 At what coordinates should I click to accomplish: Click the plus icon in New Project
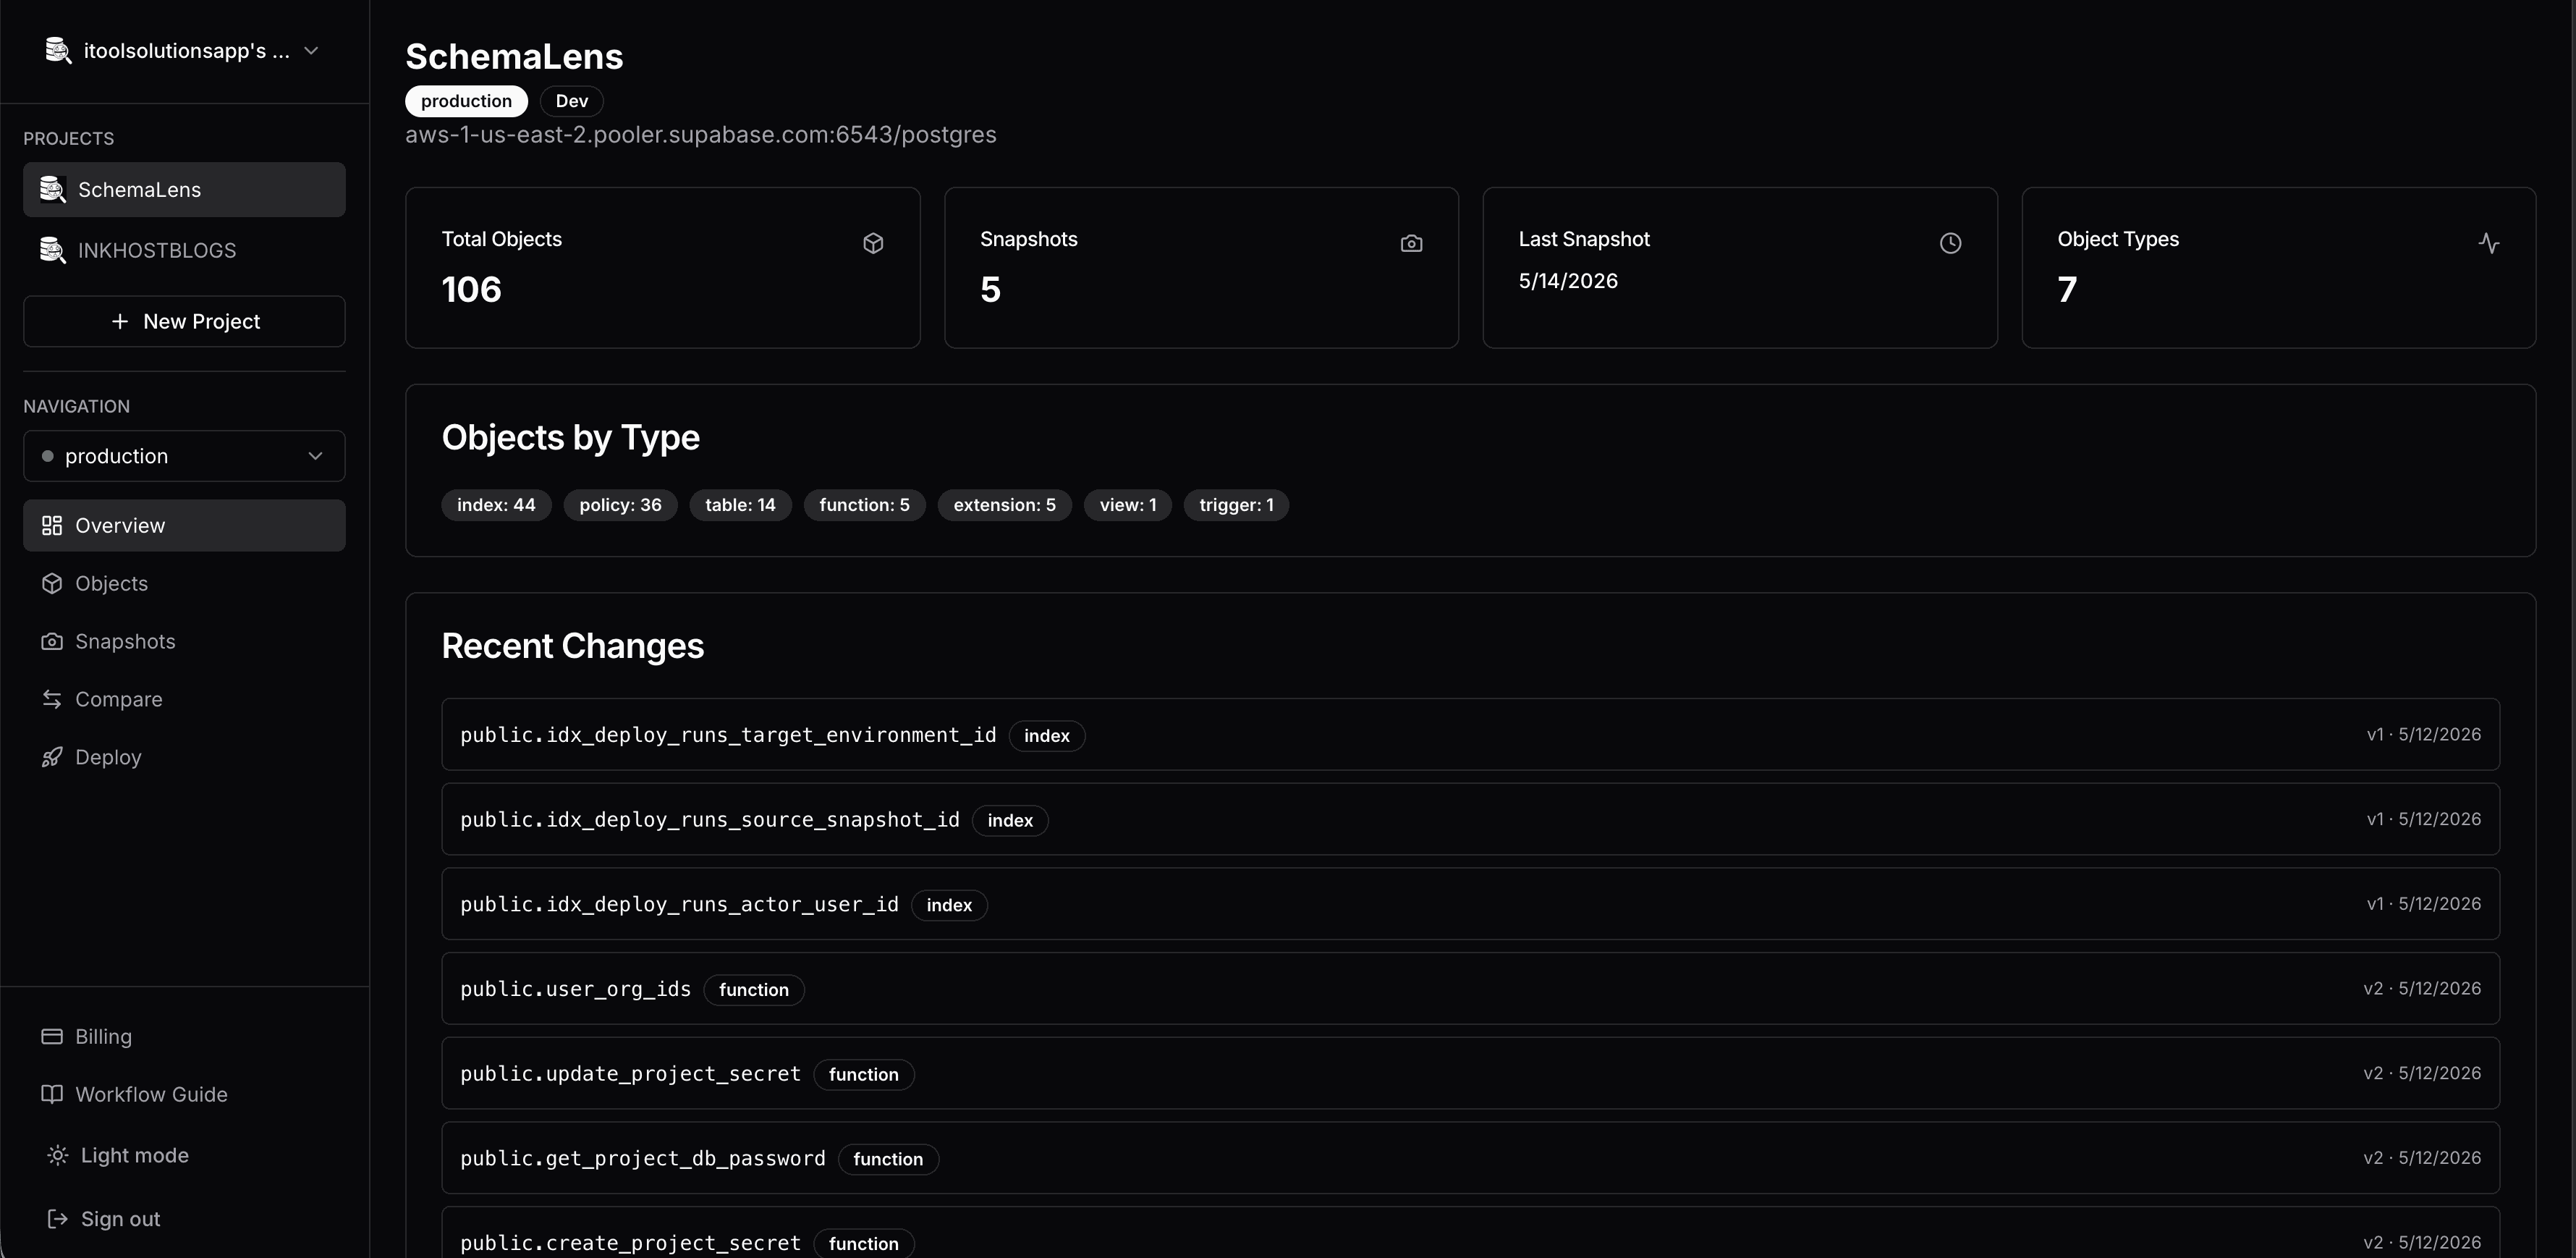(120, 321)
